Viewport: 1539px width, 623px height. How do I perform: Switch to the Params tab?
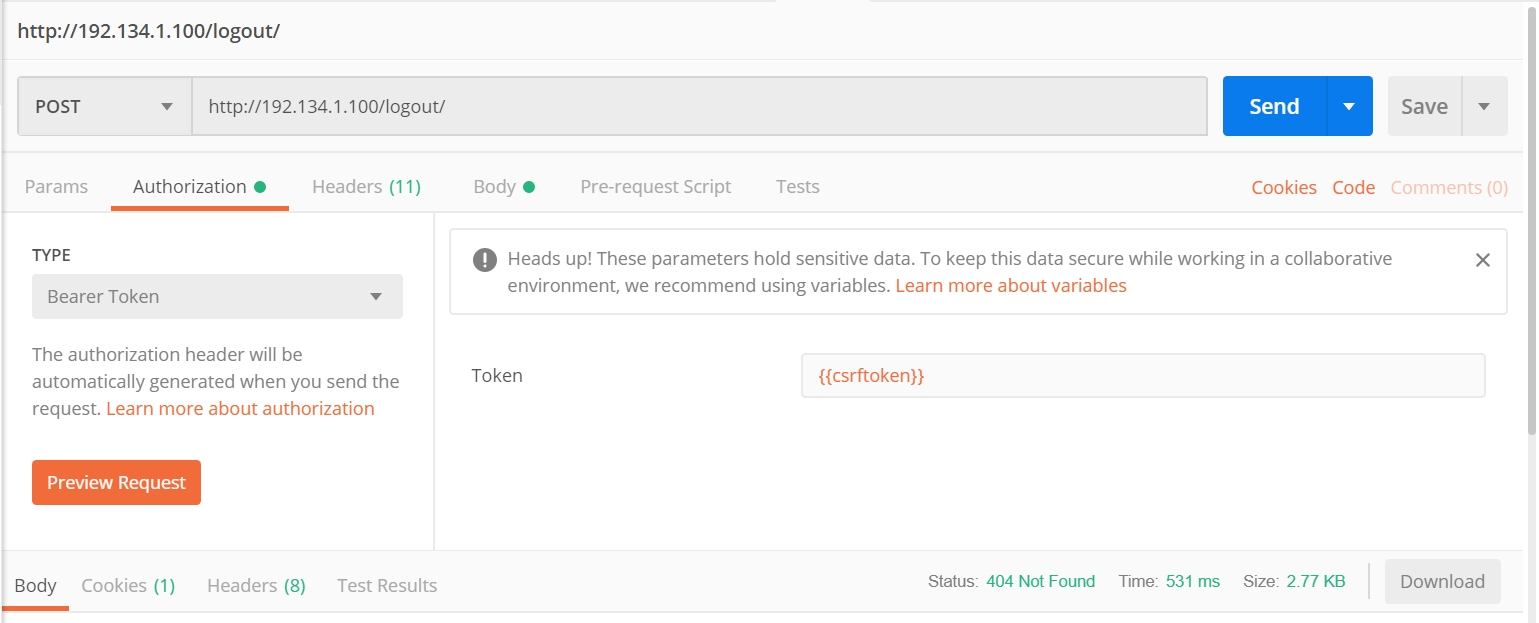click(56, 187)
